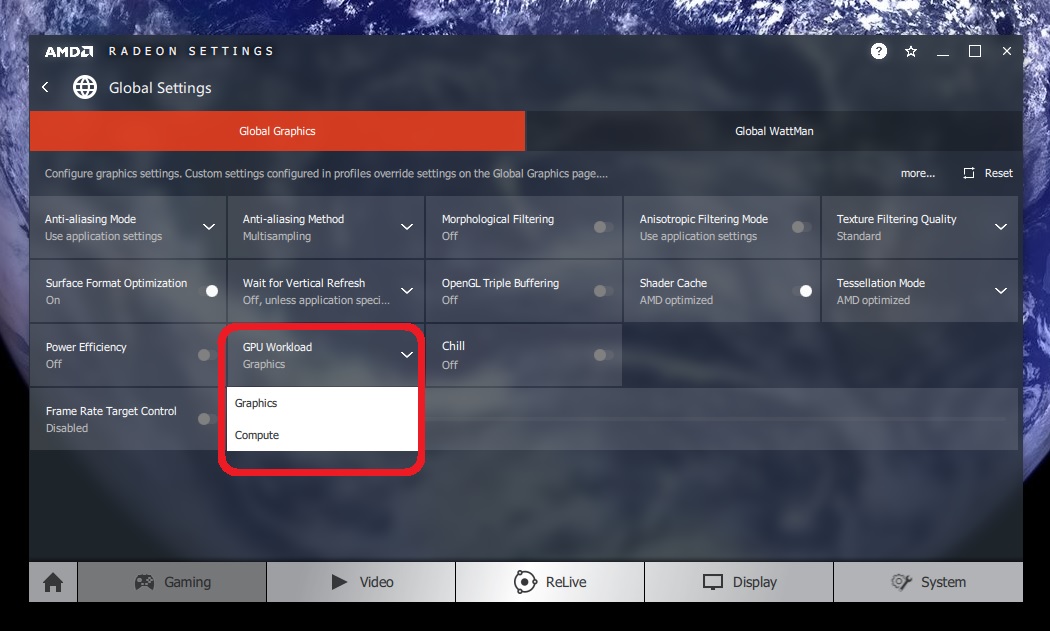1050x631 pixels.
Task: Select Compute in GPU Workload list
Action: 322,435
